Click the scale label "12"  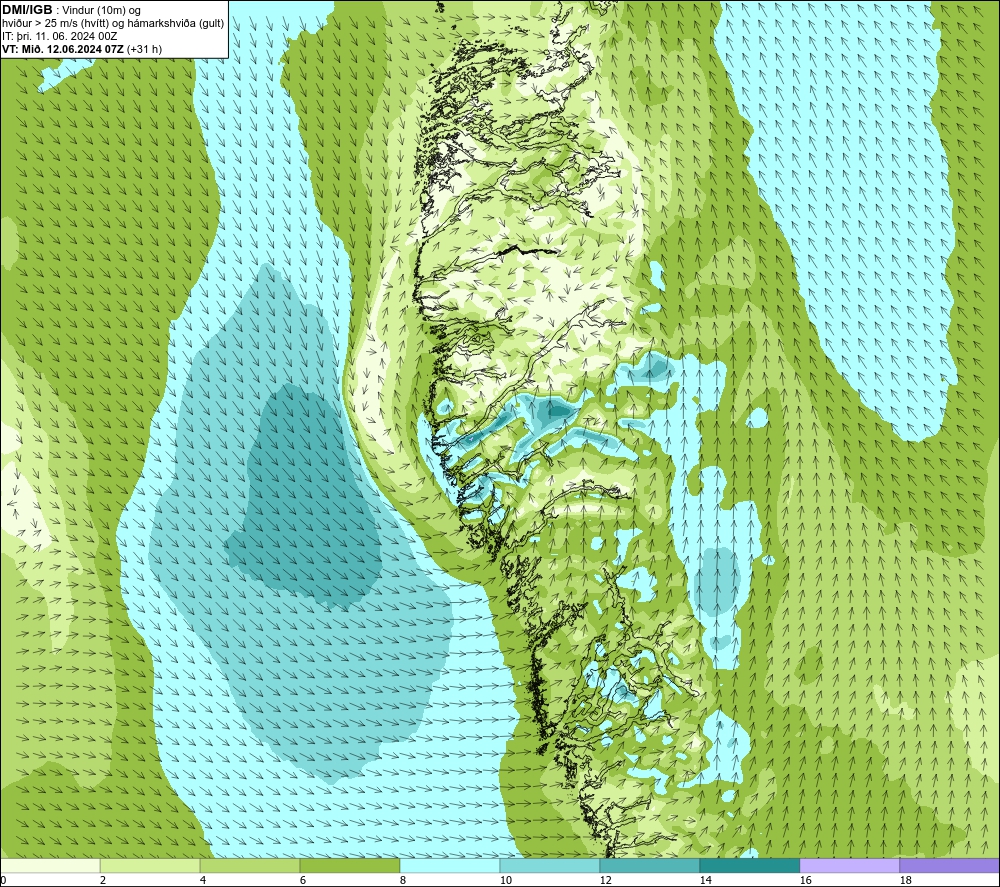(605, 881)
